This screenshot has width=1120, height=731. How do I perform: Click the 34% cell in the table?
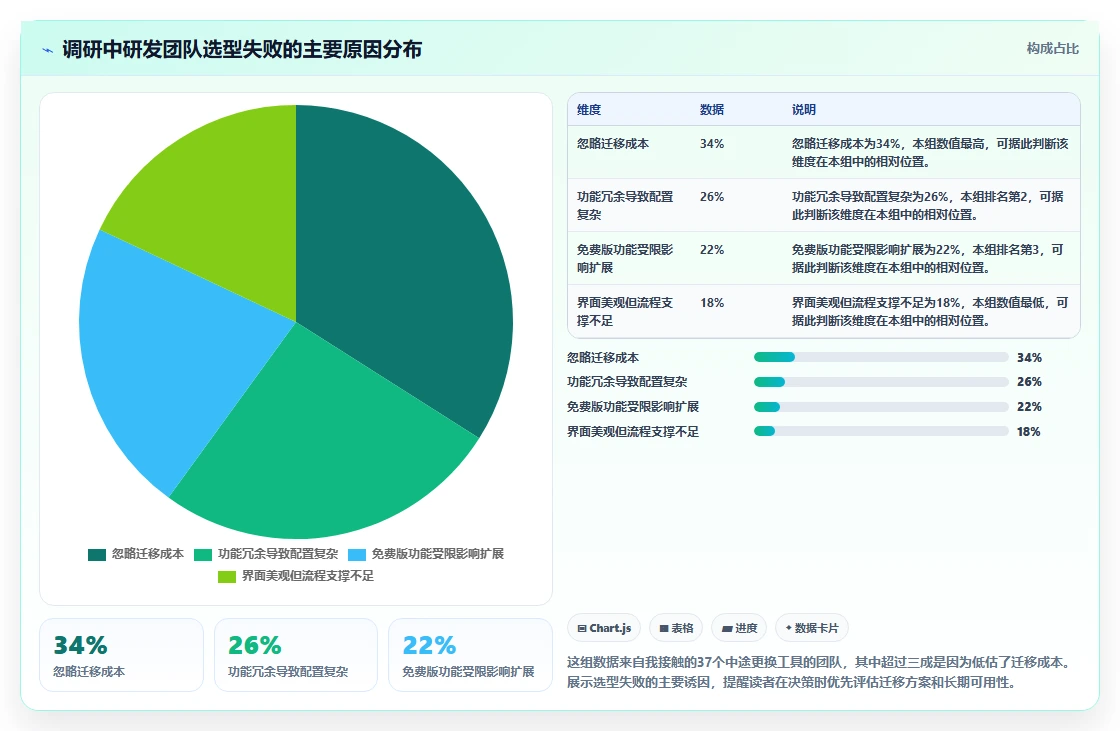coord(711,144)
